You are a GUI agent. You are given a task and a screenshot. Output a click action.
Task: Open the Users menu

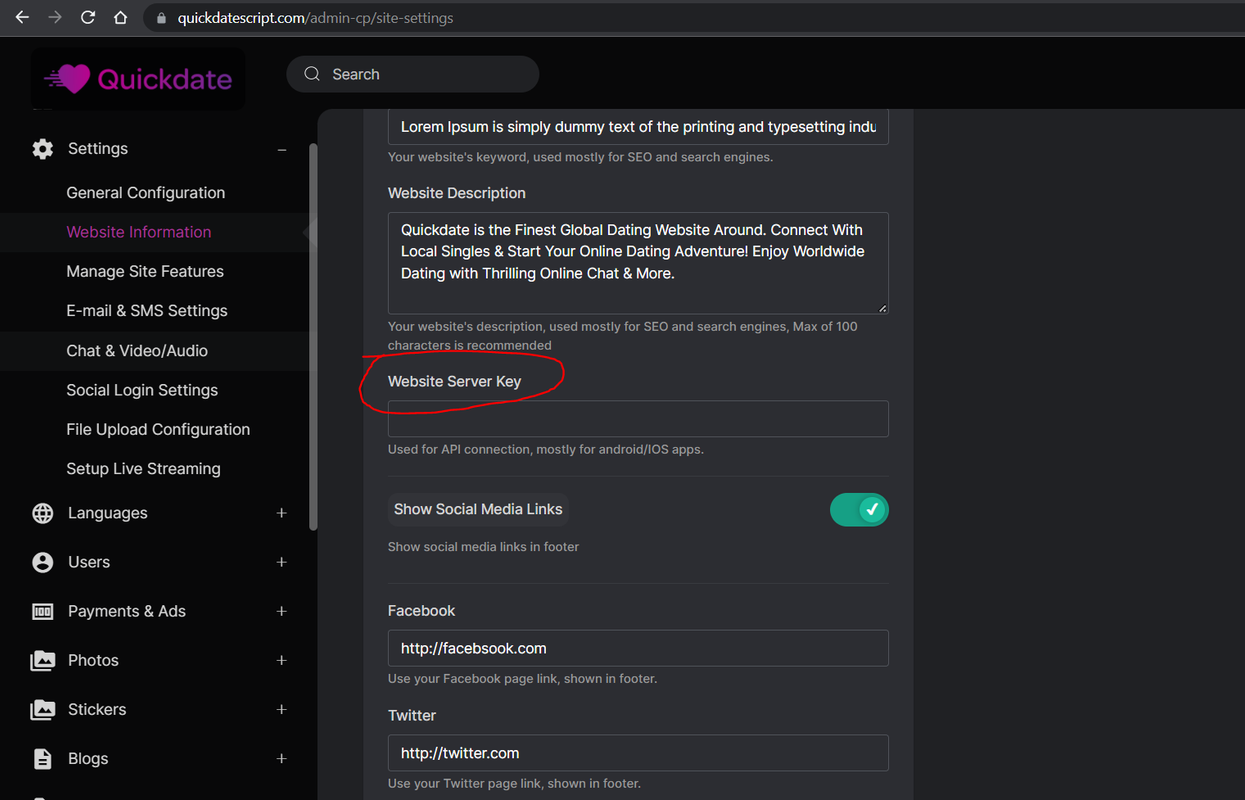[x=89, y=562]
